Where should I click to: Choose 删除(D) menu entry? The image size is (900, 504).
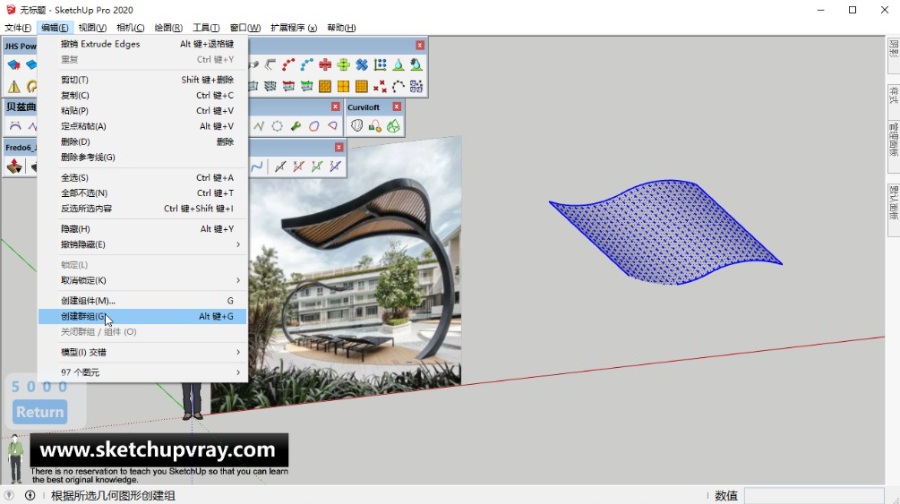(x=142, y=141)
